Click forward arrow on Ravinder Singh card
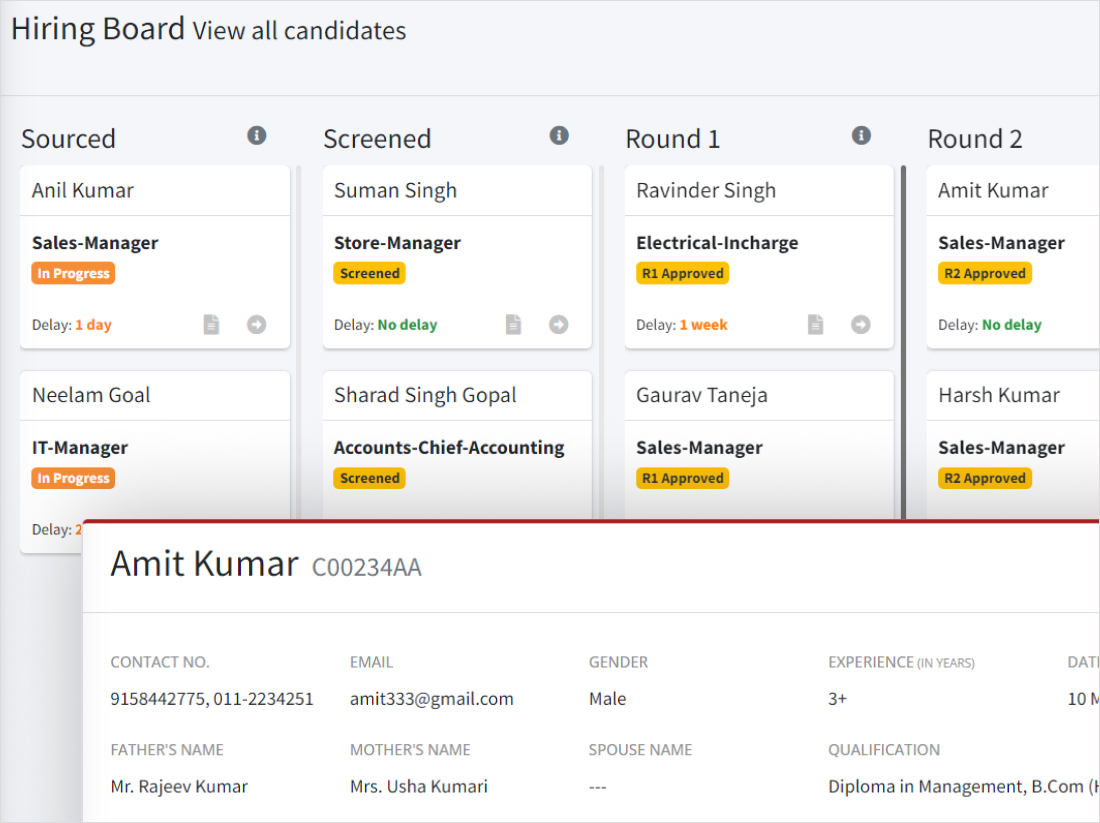This screenshot has width=1100, height=823. click(861, 324)
